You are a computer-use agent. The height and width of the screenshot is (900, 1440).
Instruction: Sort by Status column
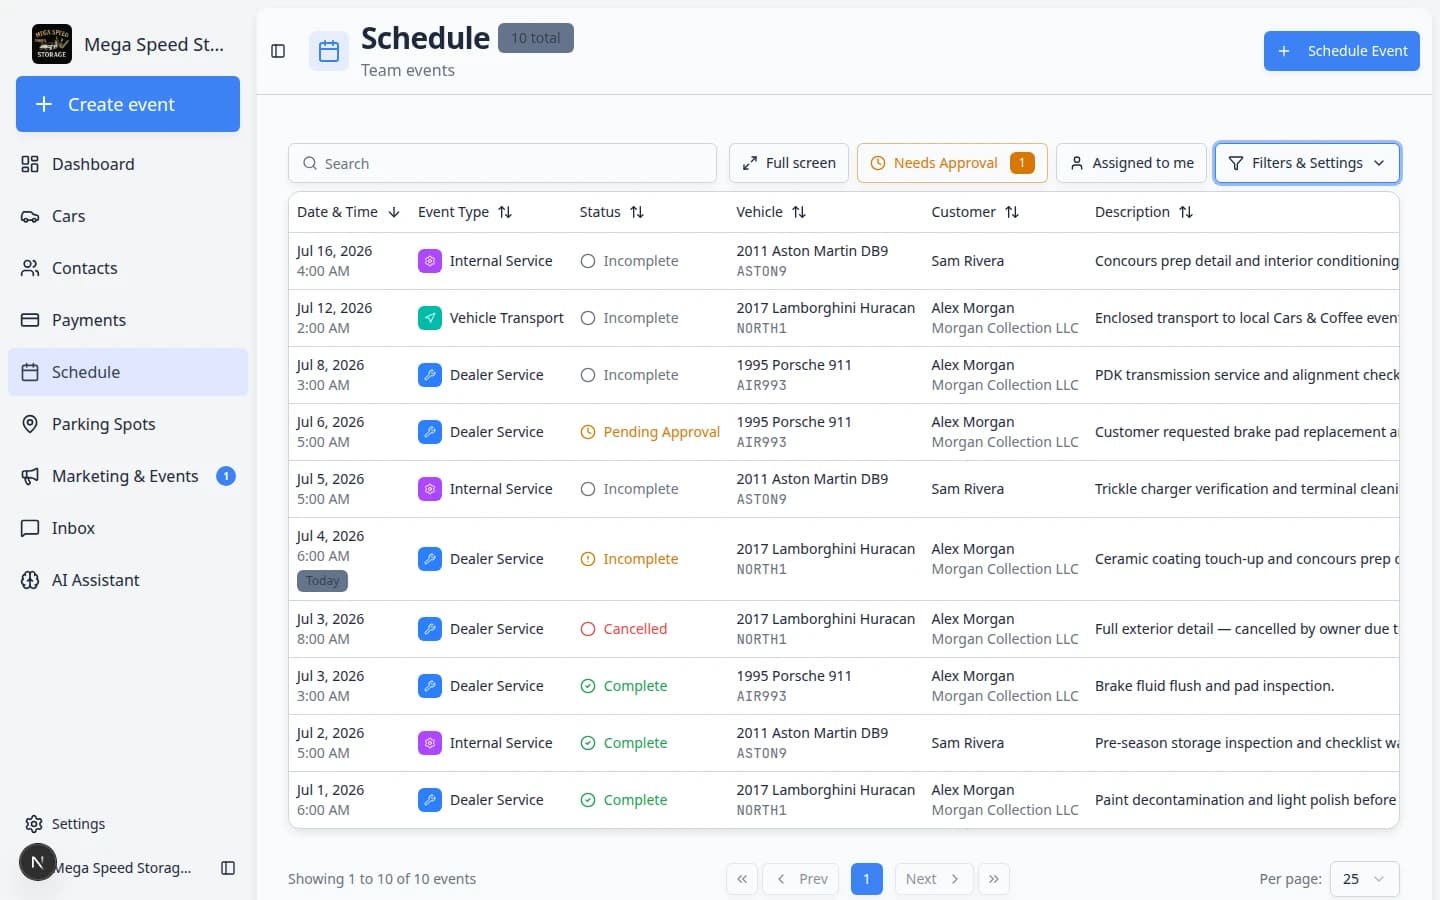coord(612,212)
